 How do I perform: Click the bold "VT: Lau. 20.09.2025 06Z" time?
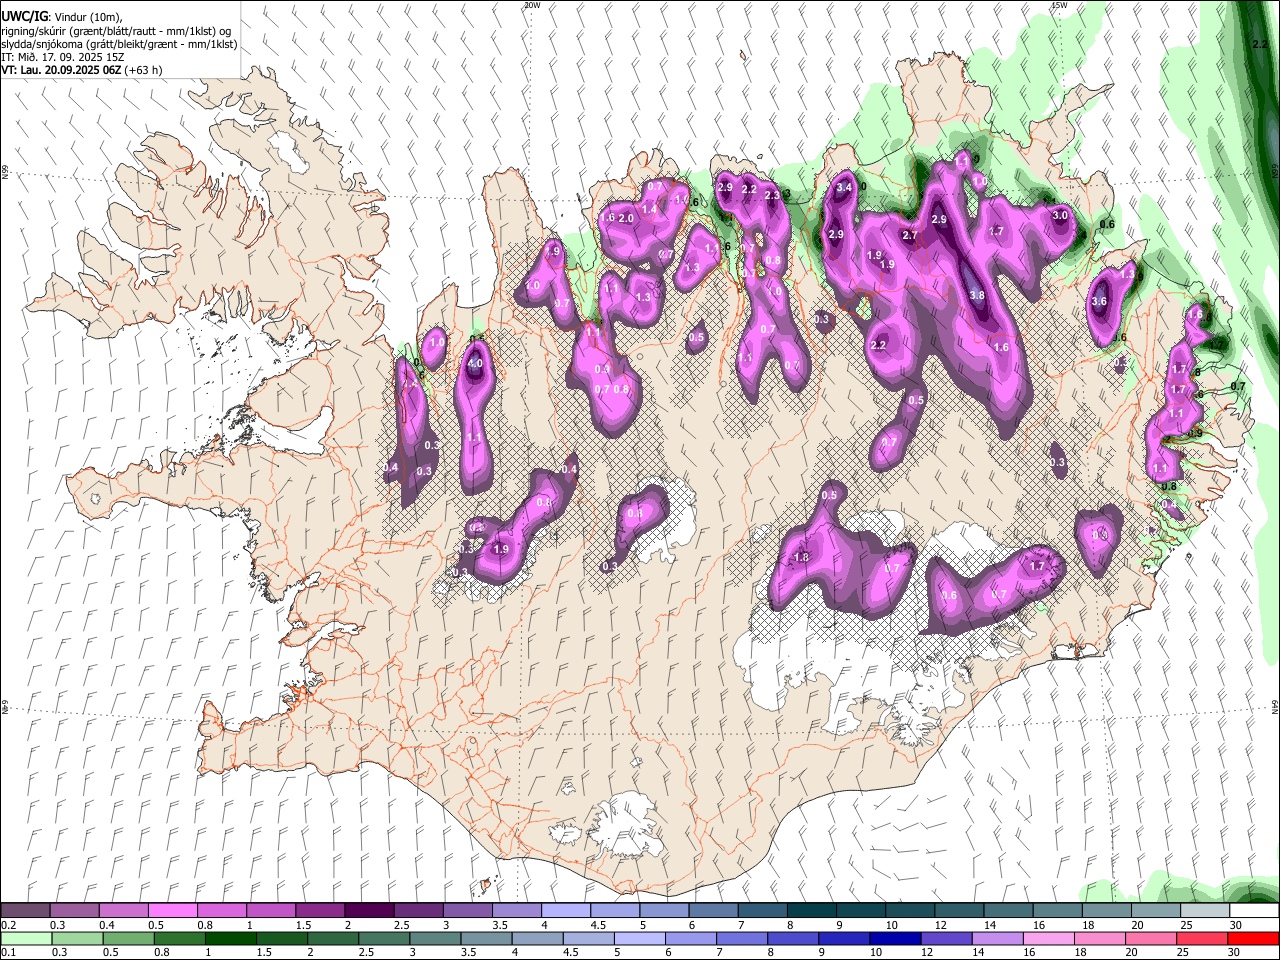click(x=61, y=70)
